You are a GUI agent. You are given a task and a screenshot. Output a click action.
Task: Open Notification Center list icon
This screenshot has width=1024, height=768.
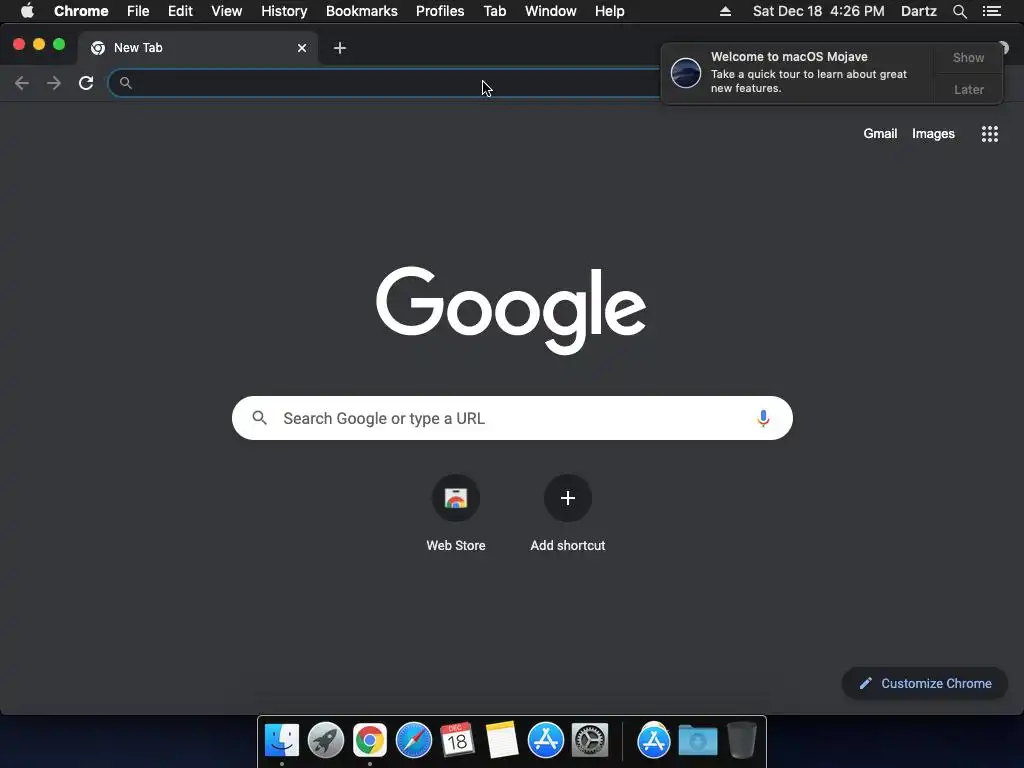(991, 11)
